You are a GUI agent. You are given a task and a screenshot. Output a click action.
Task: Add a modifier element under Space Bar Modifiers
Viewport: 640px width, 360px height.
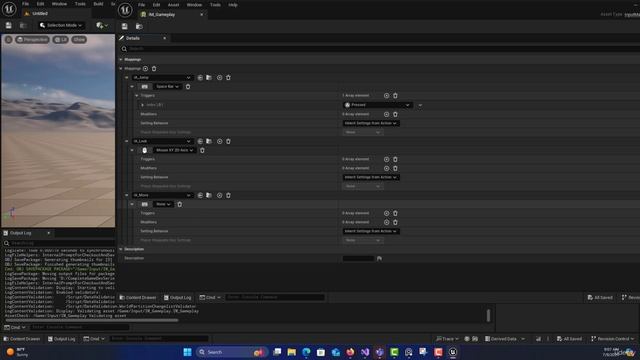386,114
